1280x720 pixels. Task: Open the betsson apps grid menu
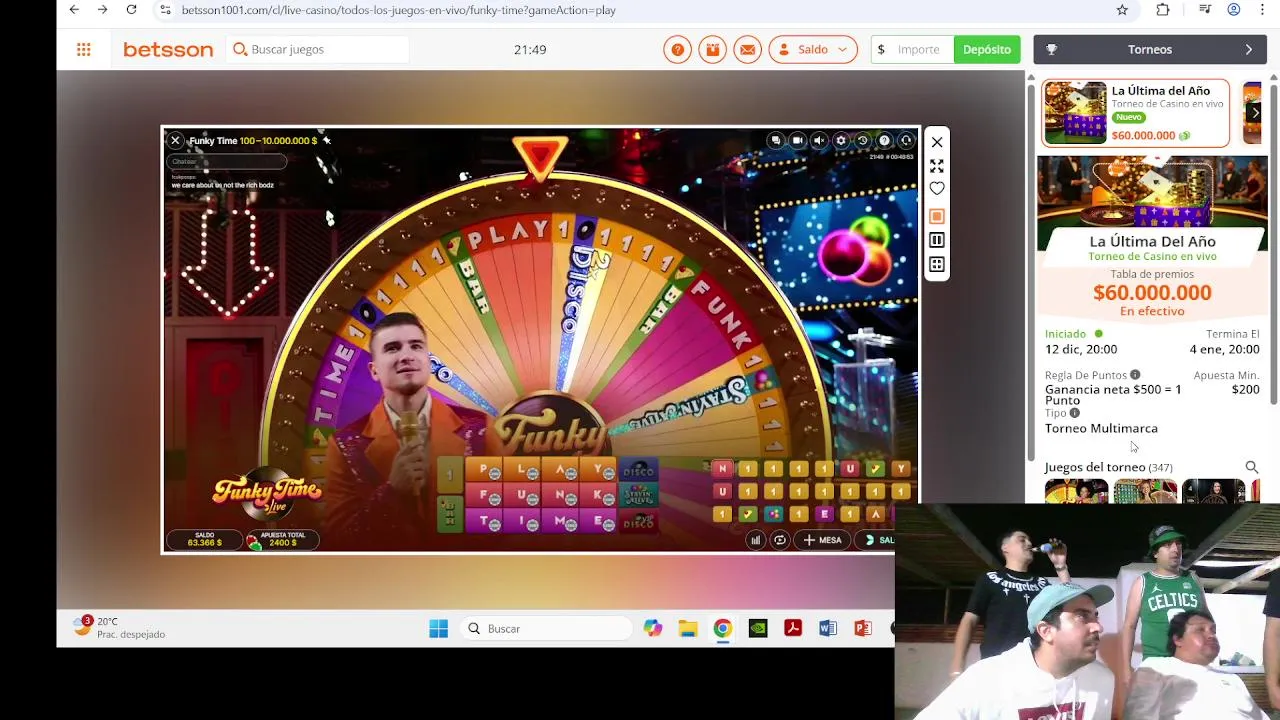pos(84,49)
